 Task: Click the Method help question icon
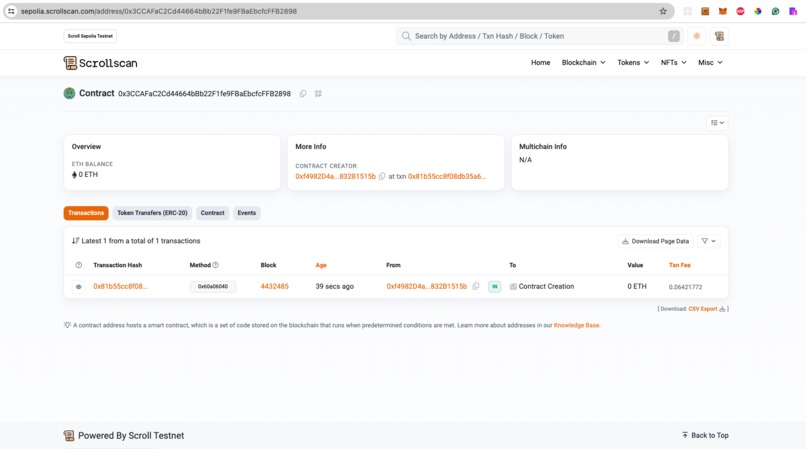coord(216,265)
